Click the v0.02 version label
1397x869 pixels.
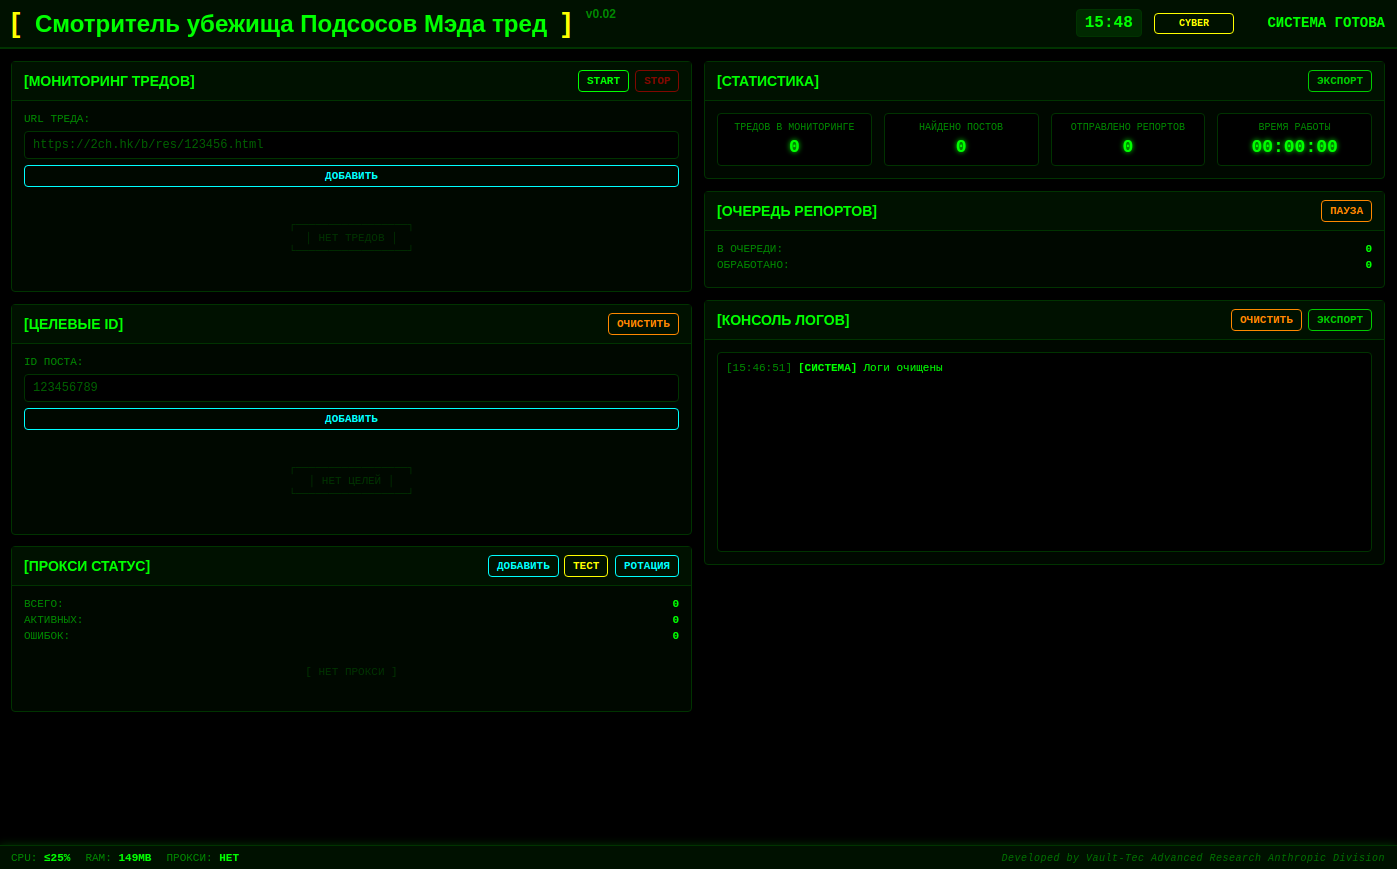click(x=601, y=14)
